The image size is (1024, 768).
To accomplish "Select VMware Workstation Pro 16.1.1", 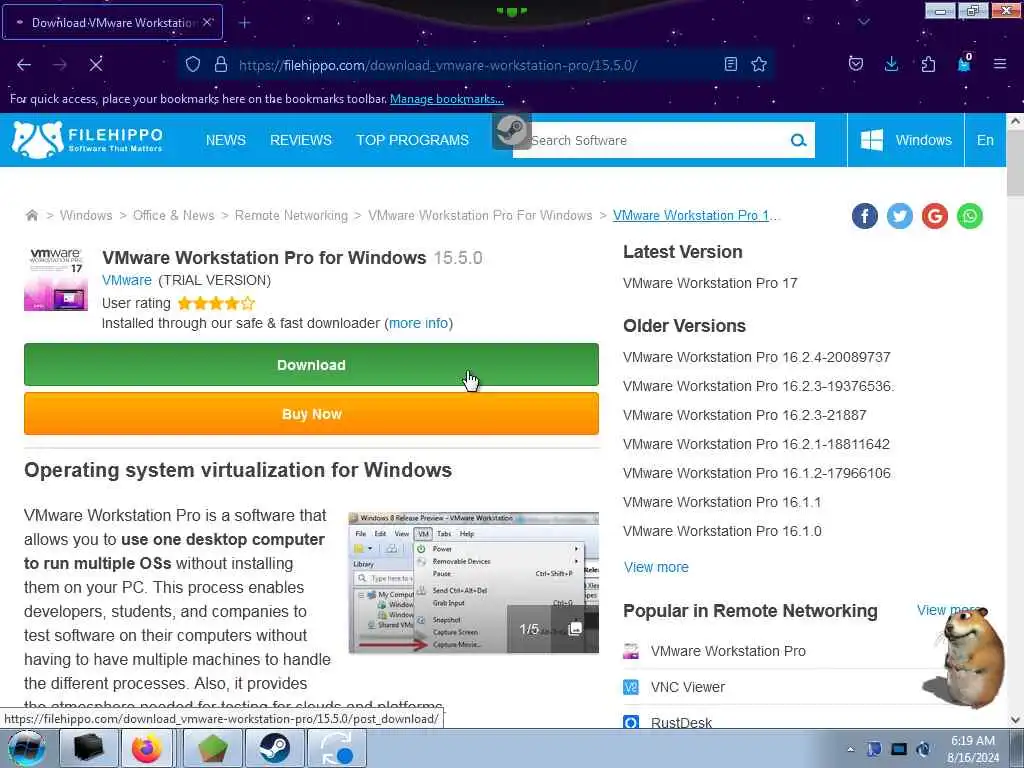I will pyautogui.click(x=722, y=502).
